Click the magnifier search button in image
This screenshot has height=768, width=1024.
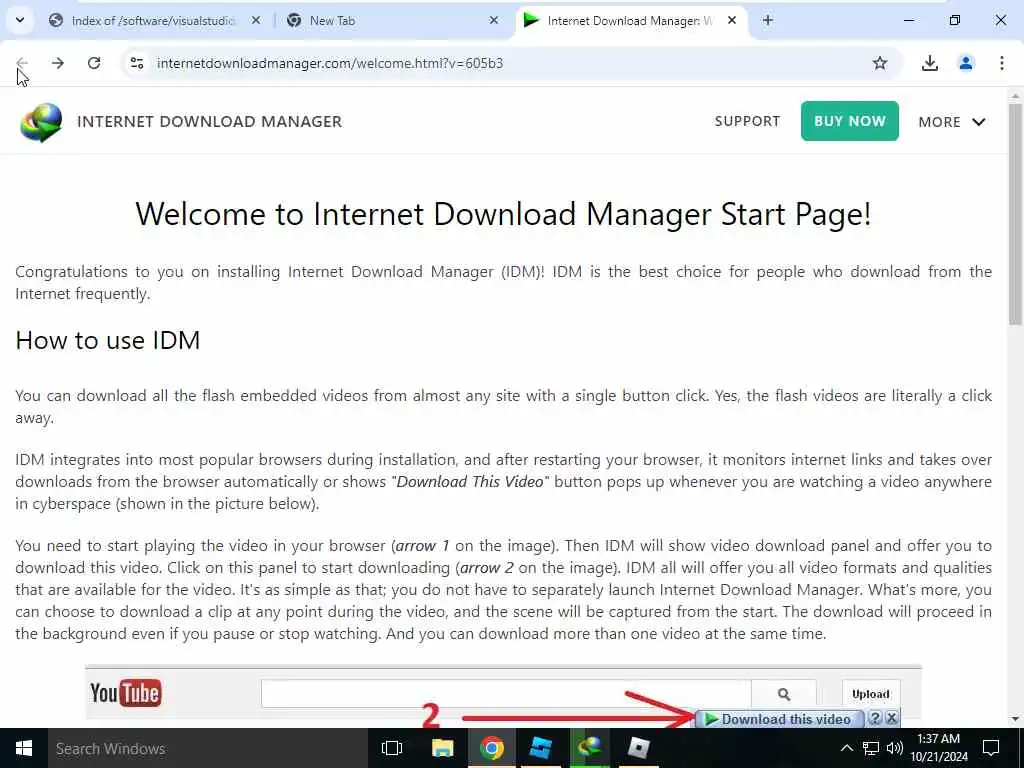[784, 694]
